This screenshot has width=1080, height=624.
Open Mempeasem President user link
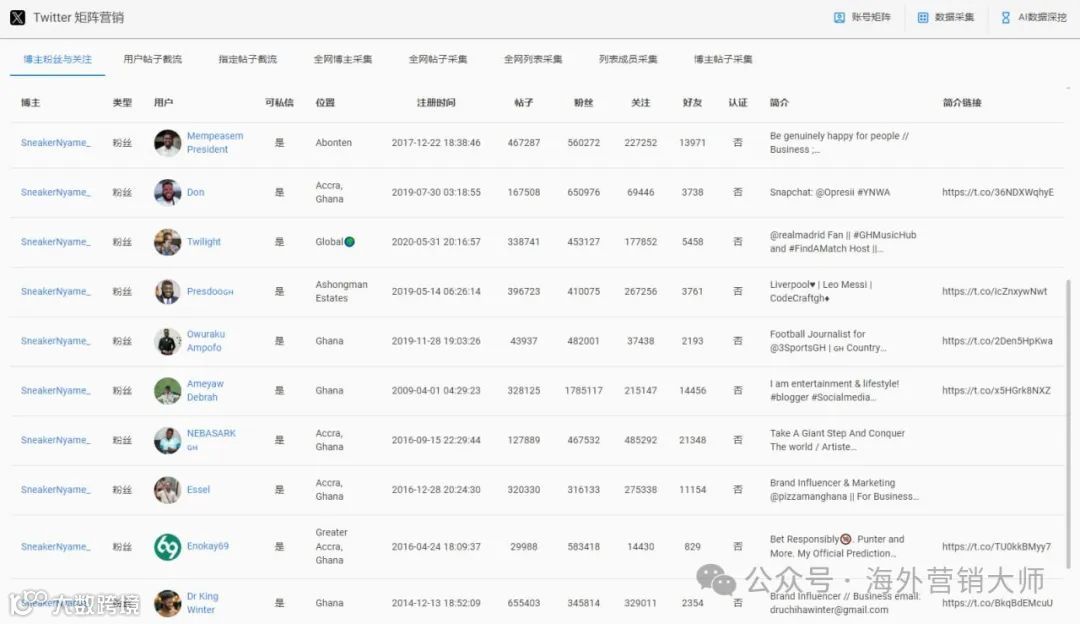(215, 143)
